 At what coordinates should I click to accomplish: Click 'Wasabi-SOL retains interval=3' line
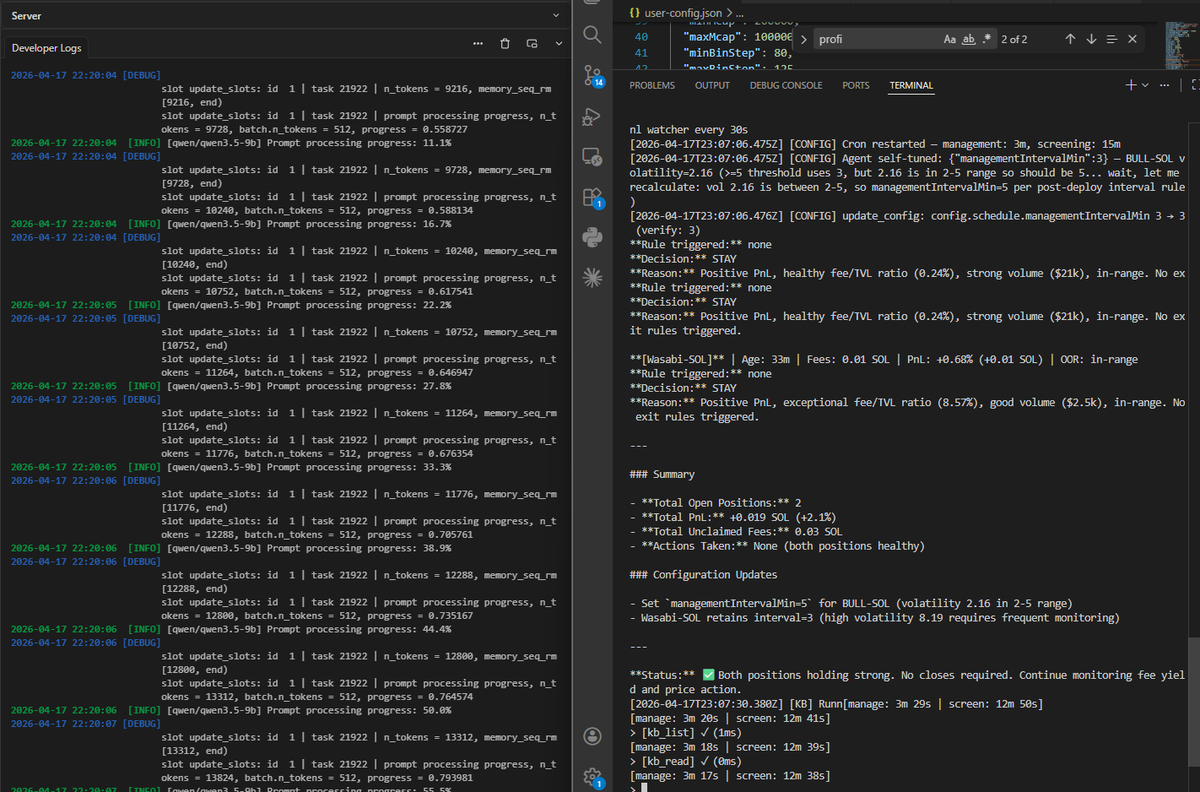tap(874, 618)
